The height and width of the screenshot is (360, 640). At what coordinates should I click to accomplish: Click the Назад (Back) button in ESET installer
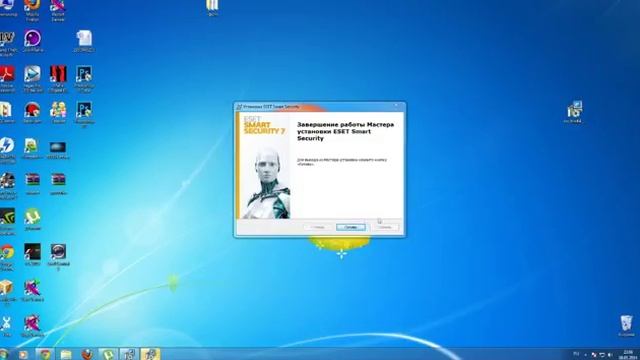click(x=318, y=227)
